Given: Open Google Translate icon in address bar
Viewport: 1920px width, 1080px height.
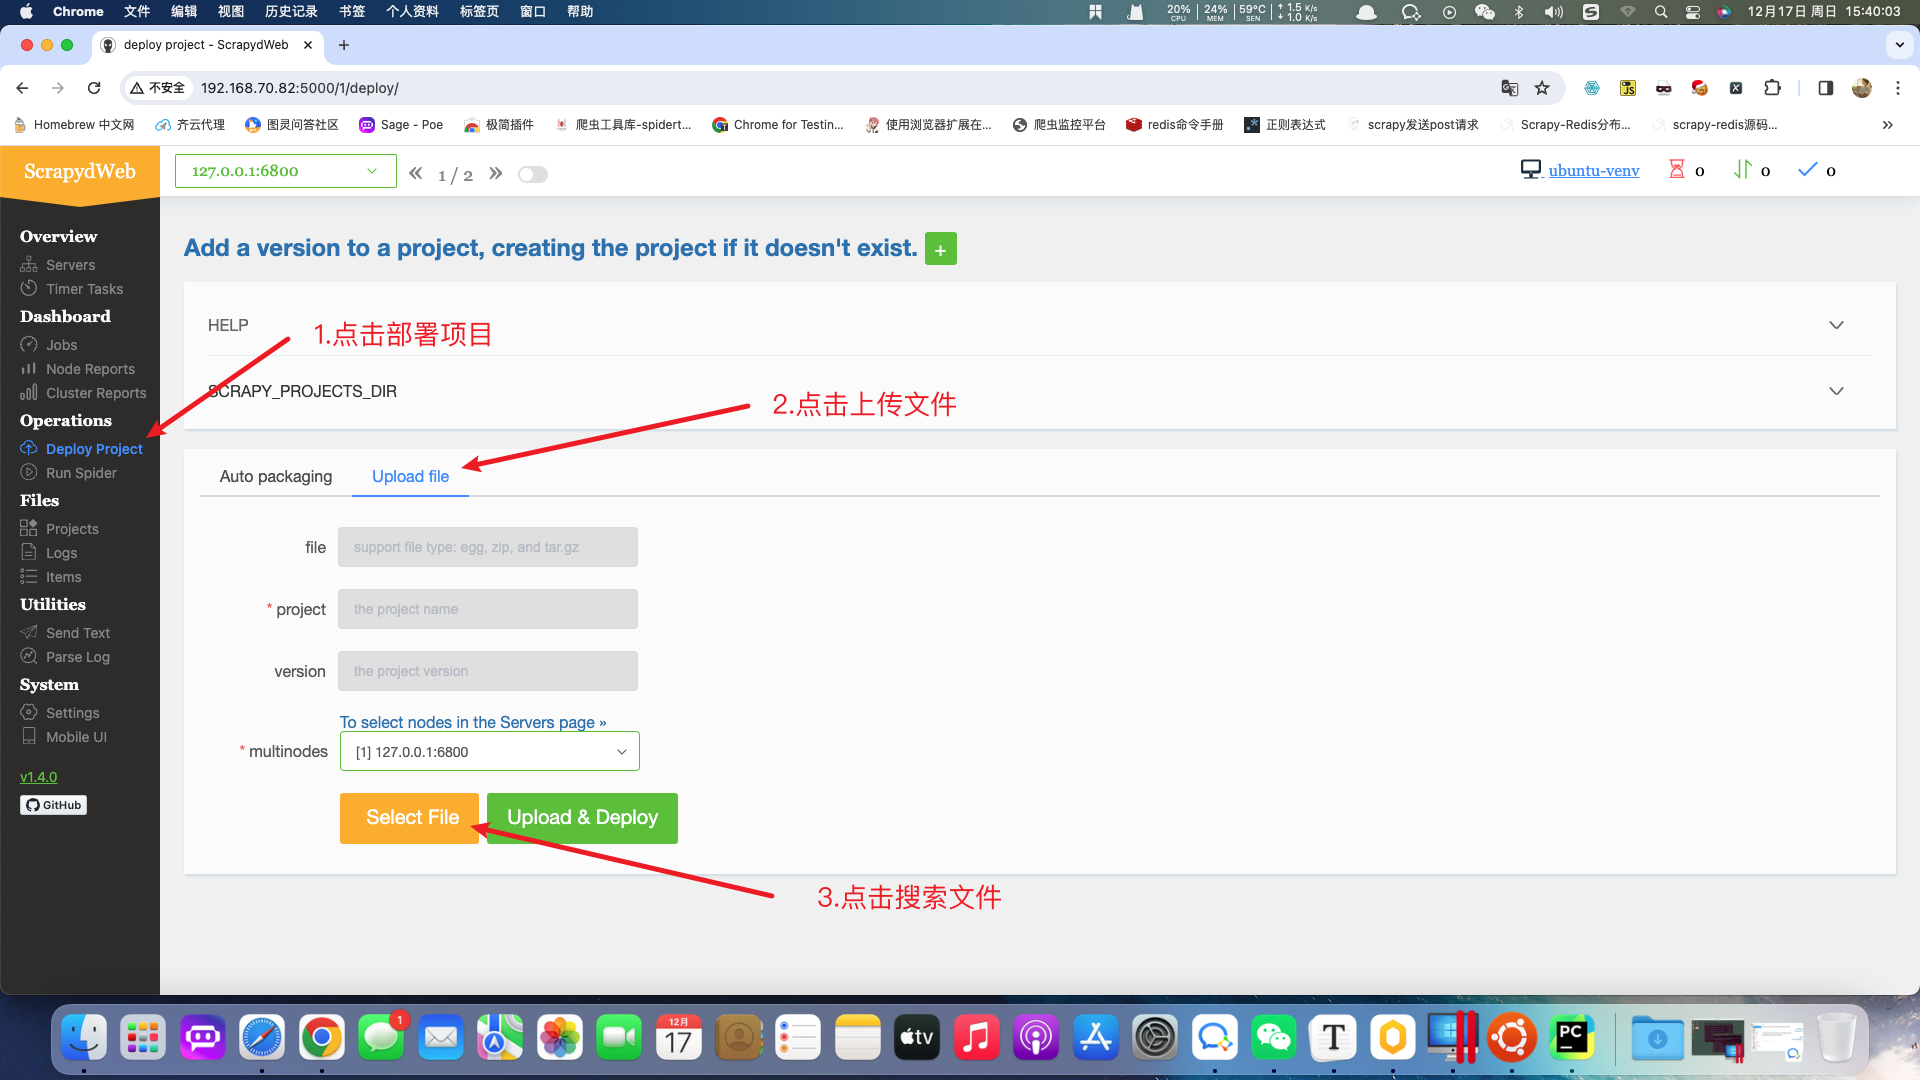Looking at the screenshot, I should click(x=1509, y=88).
